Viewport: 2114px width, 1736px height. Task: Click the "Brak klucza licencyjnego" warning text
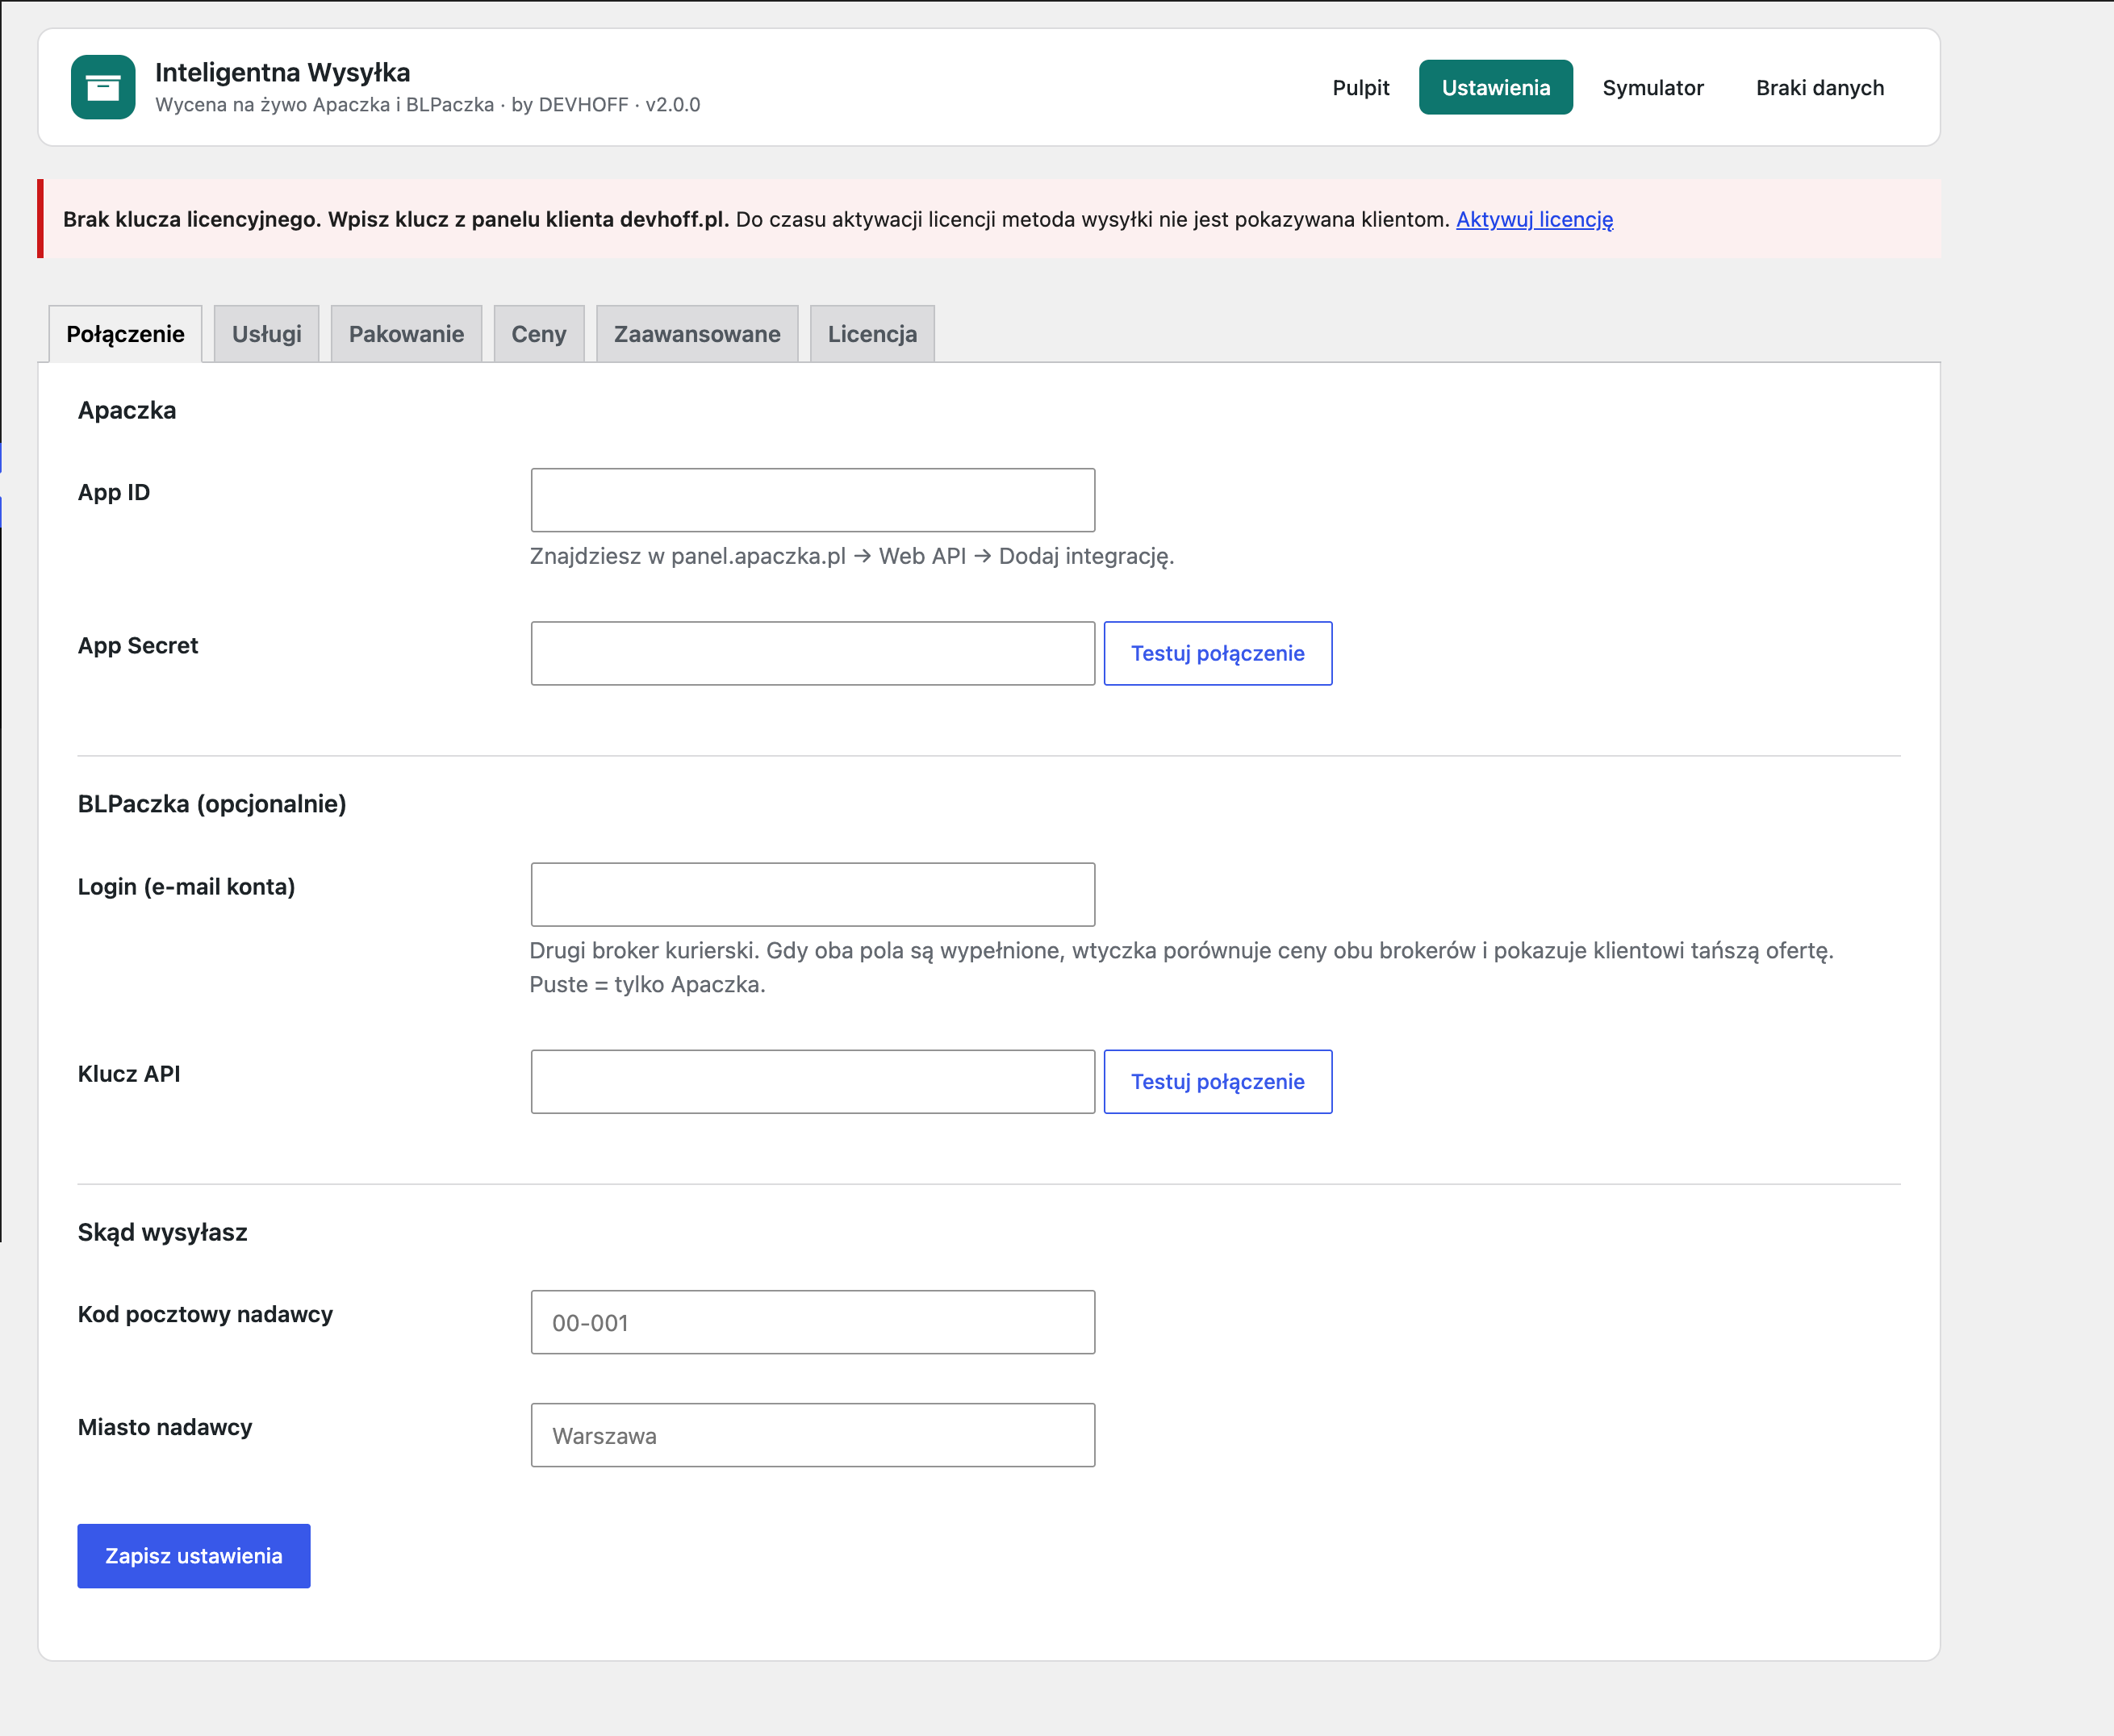coord(395,219)
